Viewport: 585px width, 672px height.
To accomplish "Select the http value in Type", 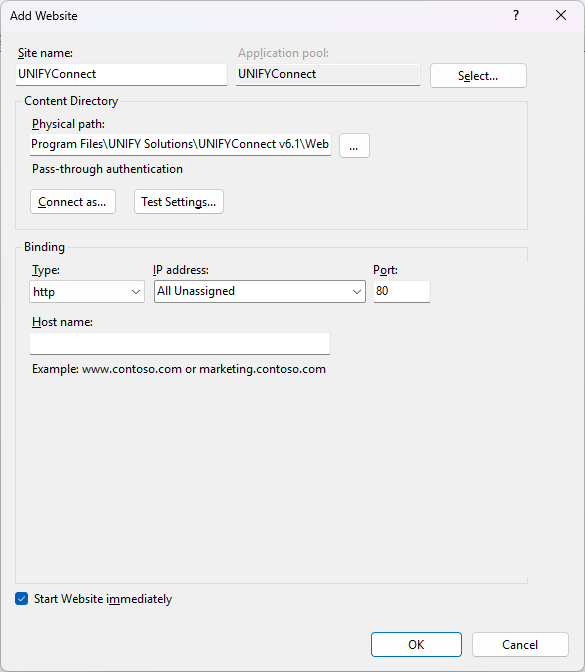I will [44, 292].
